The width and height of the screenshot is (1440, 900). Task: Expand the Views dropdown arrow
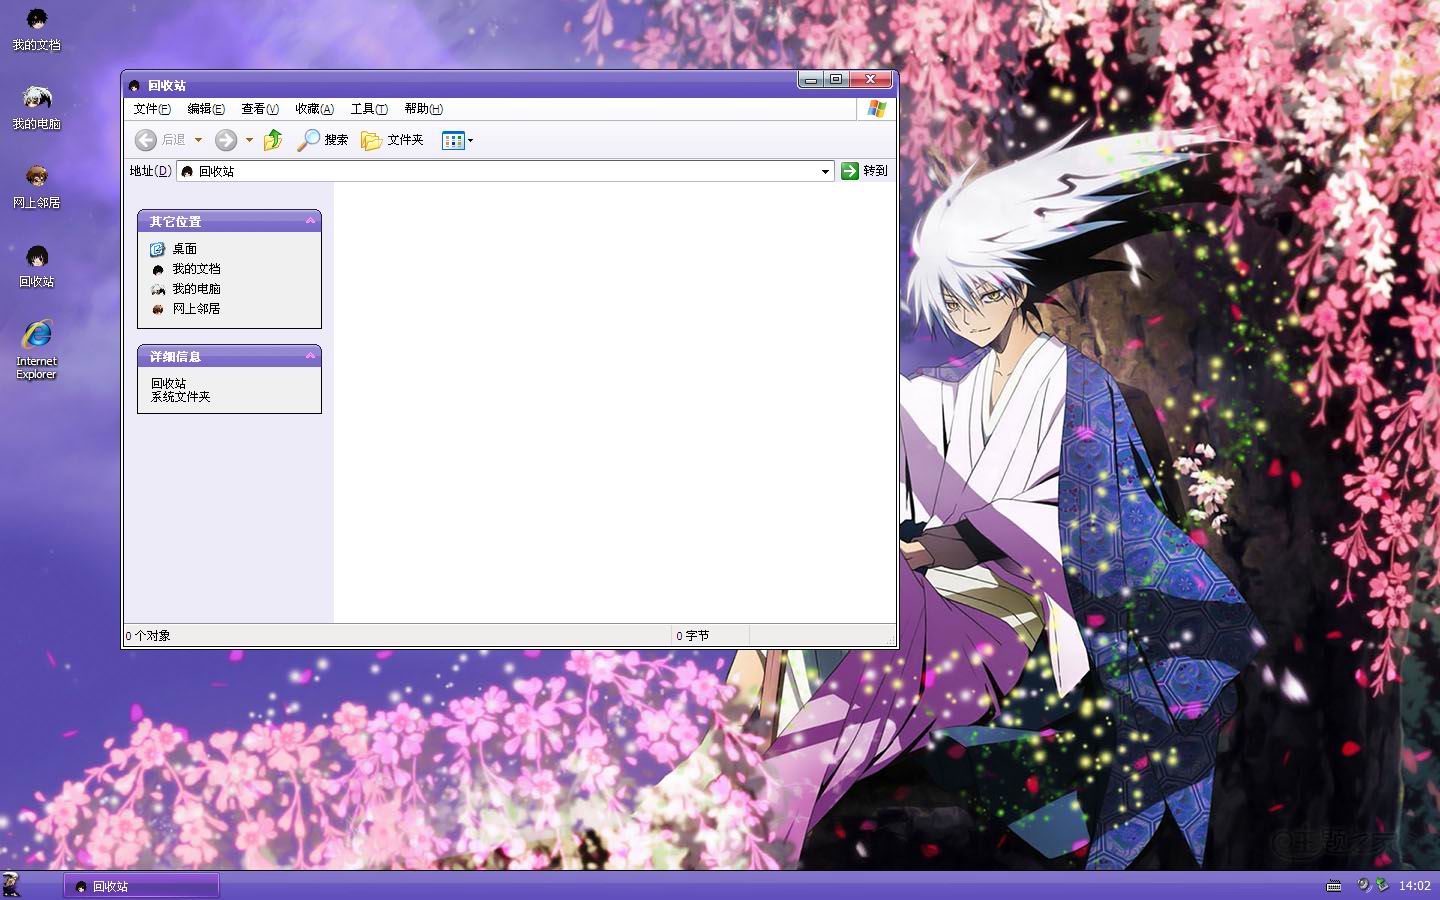pos(470,140)
